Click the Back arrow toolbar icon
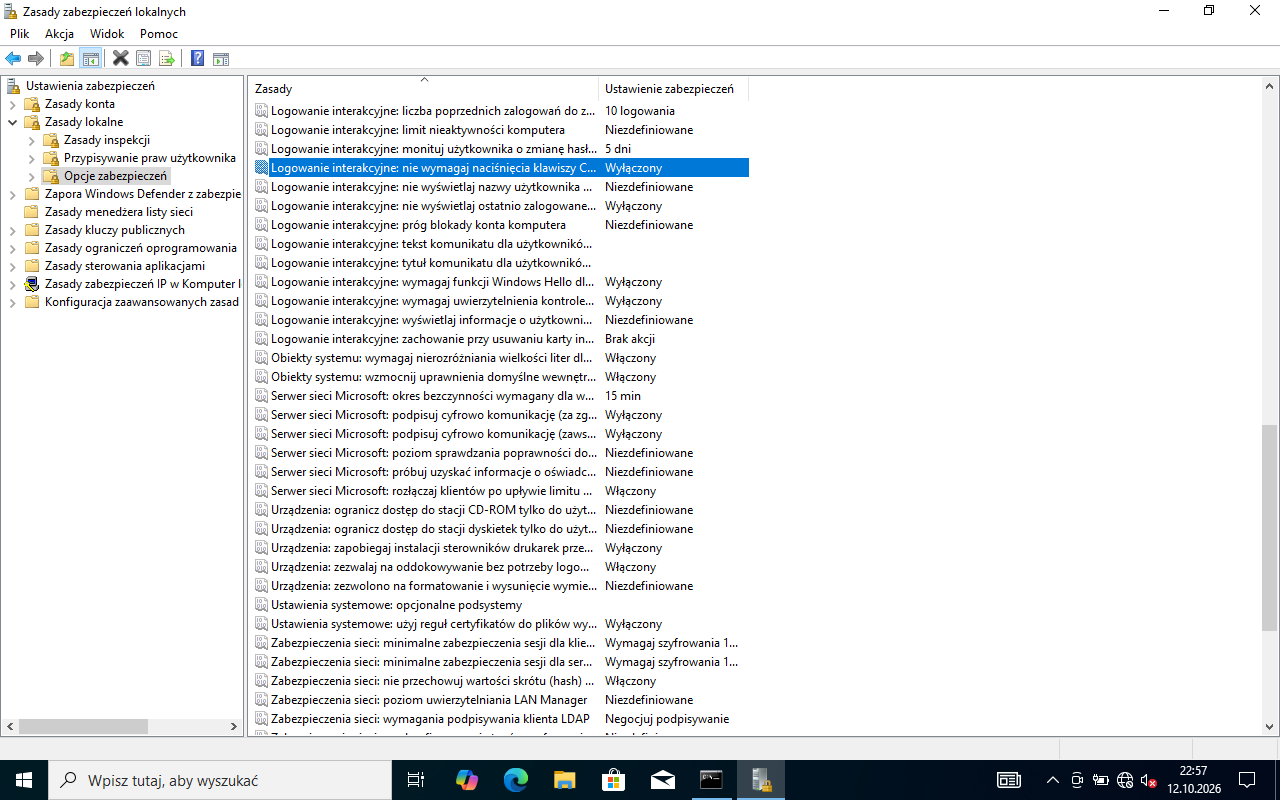Screen dimensions: 1280x800 pyautogui.click(x=13, y=58)
